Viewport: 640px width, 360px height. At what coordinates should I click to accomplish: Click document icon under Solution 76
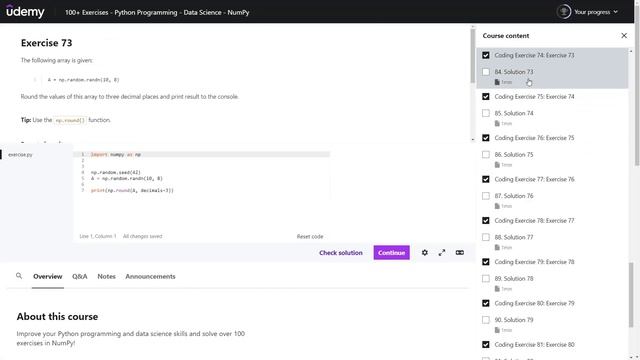[x=497, y=206]
